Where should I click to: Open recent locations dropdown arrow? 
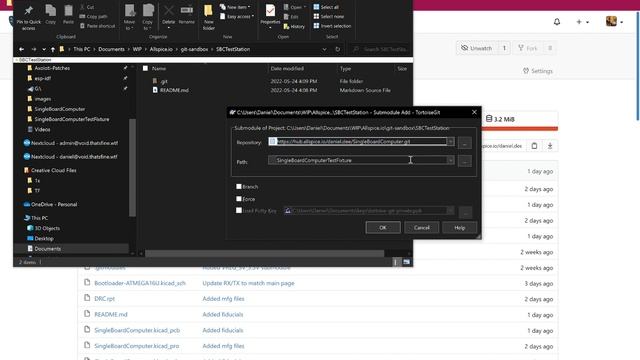tap(44, 49)
